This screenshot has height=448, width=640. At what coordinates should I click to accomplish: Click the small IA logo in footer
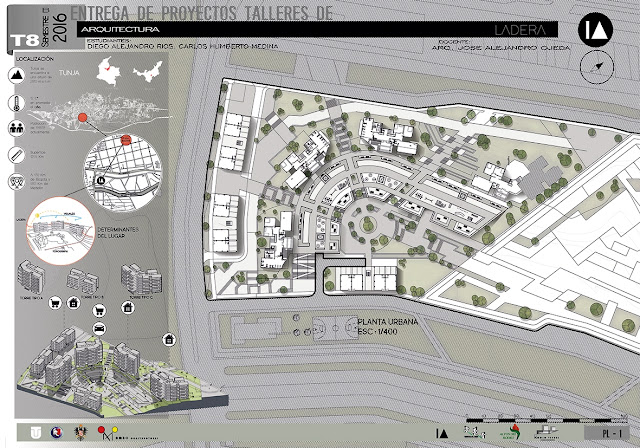(x=442, y=433)
